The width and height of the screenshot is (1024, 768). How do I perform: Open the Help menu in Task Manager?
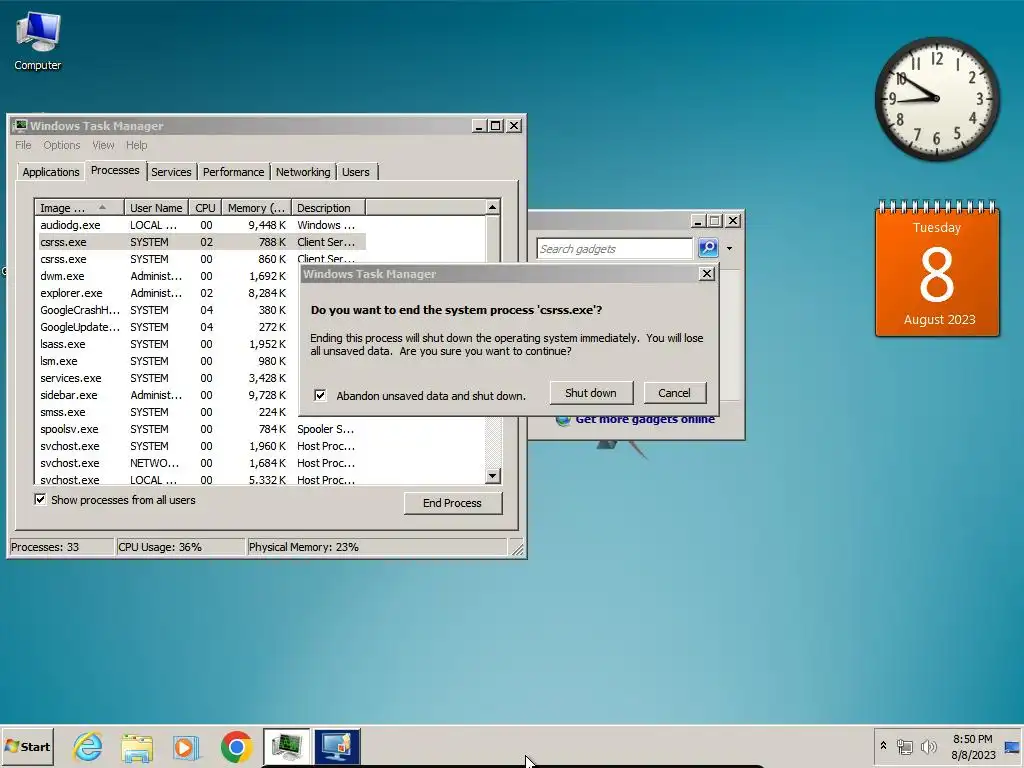point(136,145)
